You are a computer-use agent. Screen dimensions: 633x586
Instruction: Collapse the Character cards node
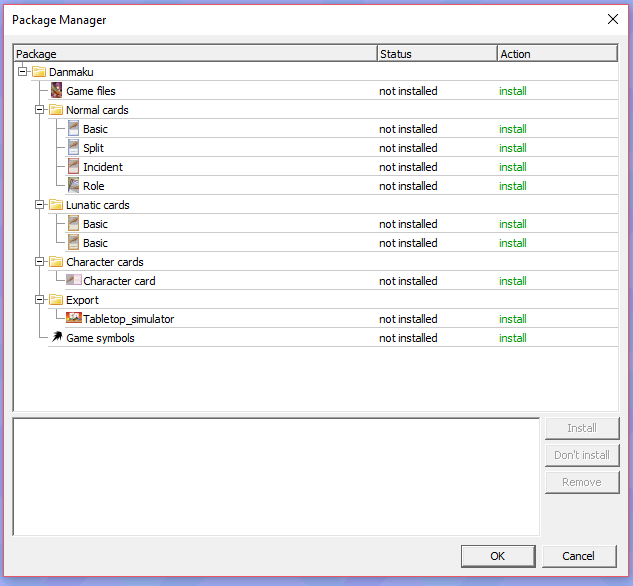(x=40, y=262)
